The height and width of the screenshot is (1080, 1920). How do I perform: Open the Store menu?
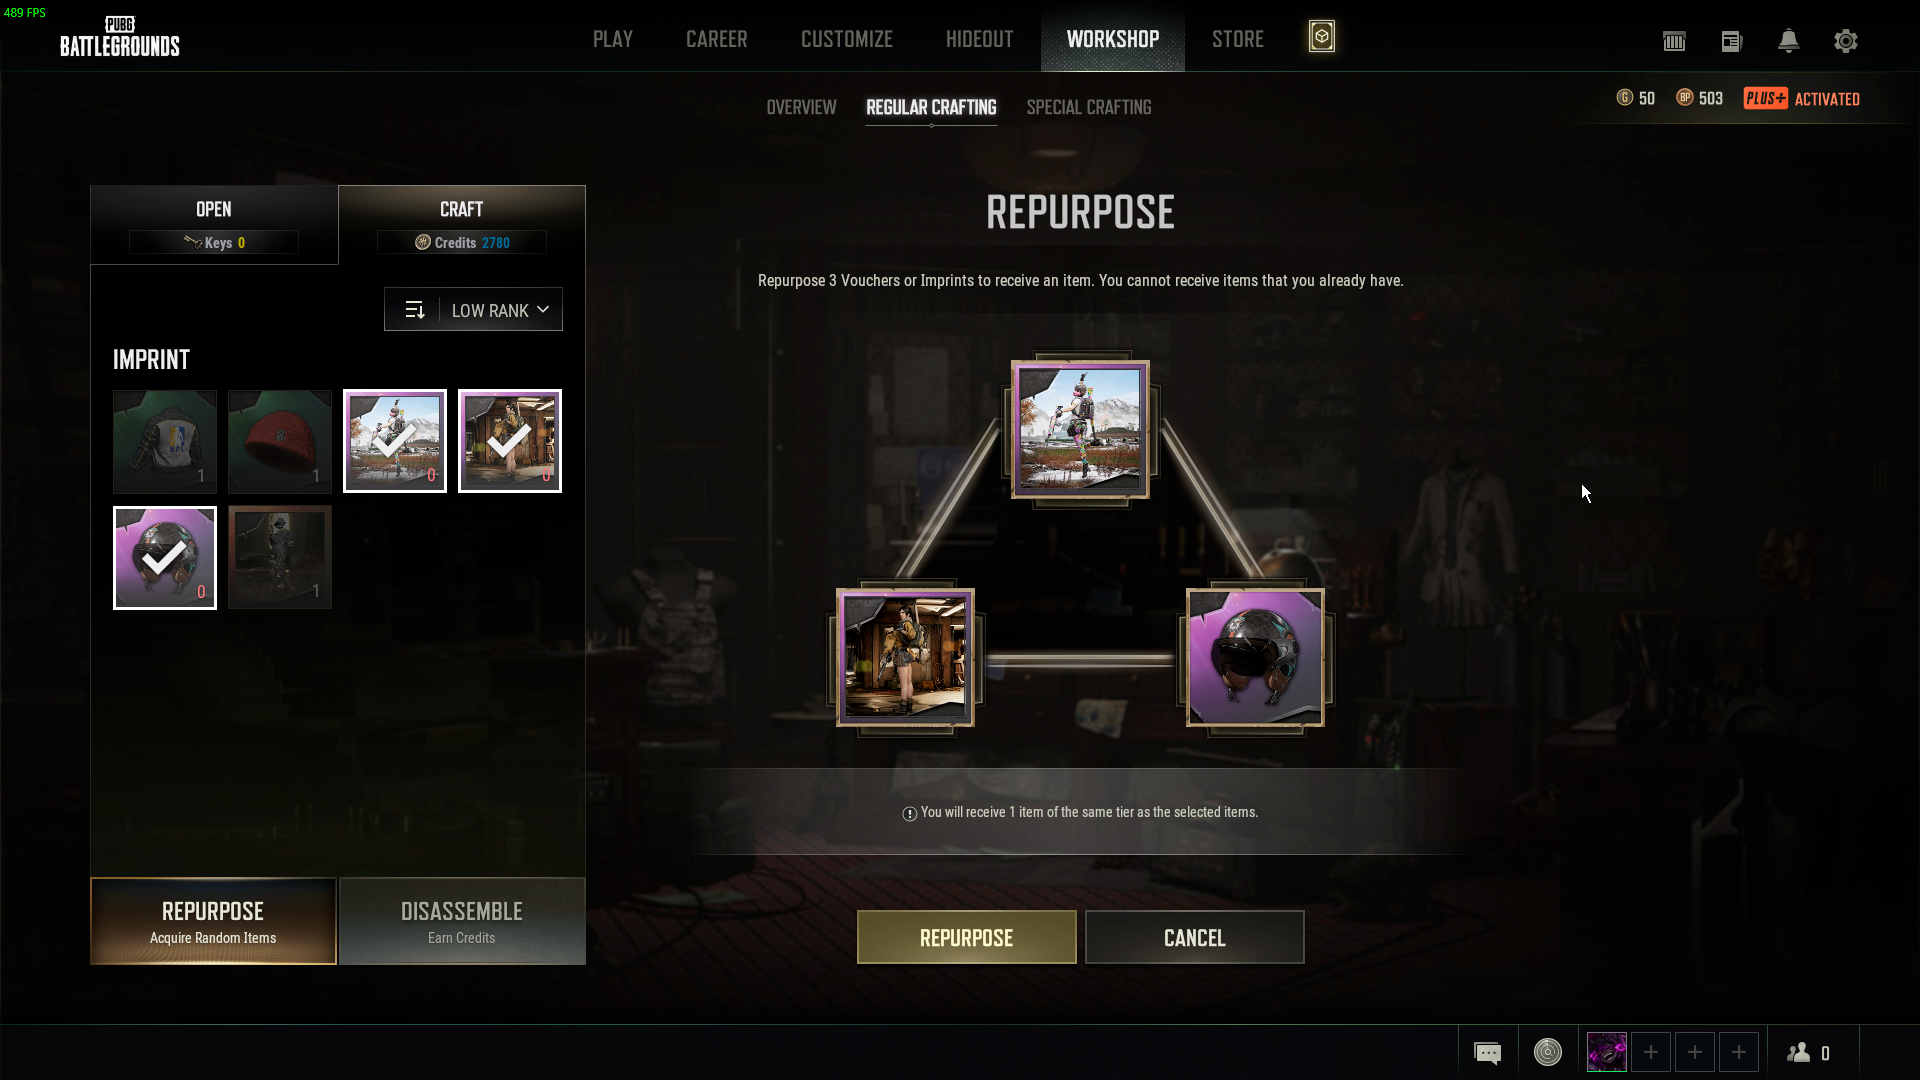tap(1238, 39)
